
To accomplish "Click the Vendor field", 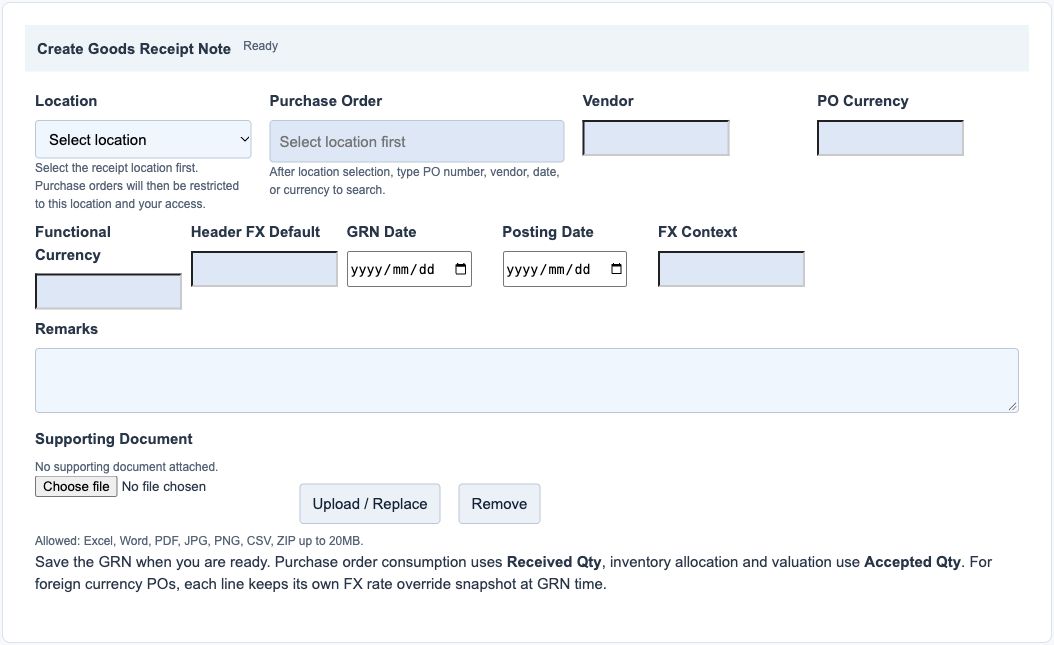I will (656, 138).
